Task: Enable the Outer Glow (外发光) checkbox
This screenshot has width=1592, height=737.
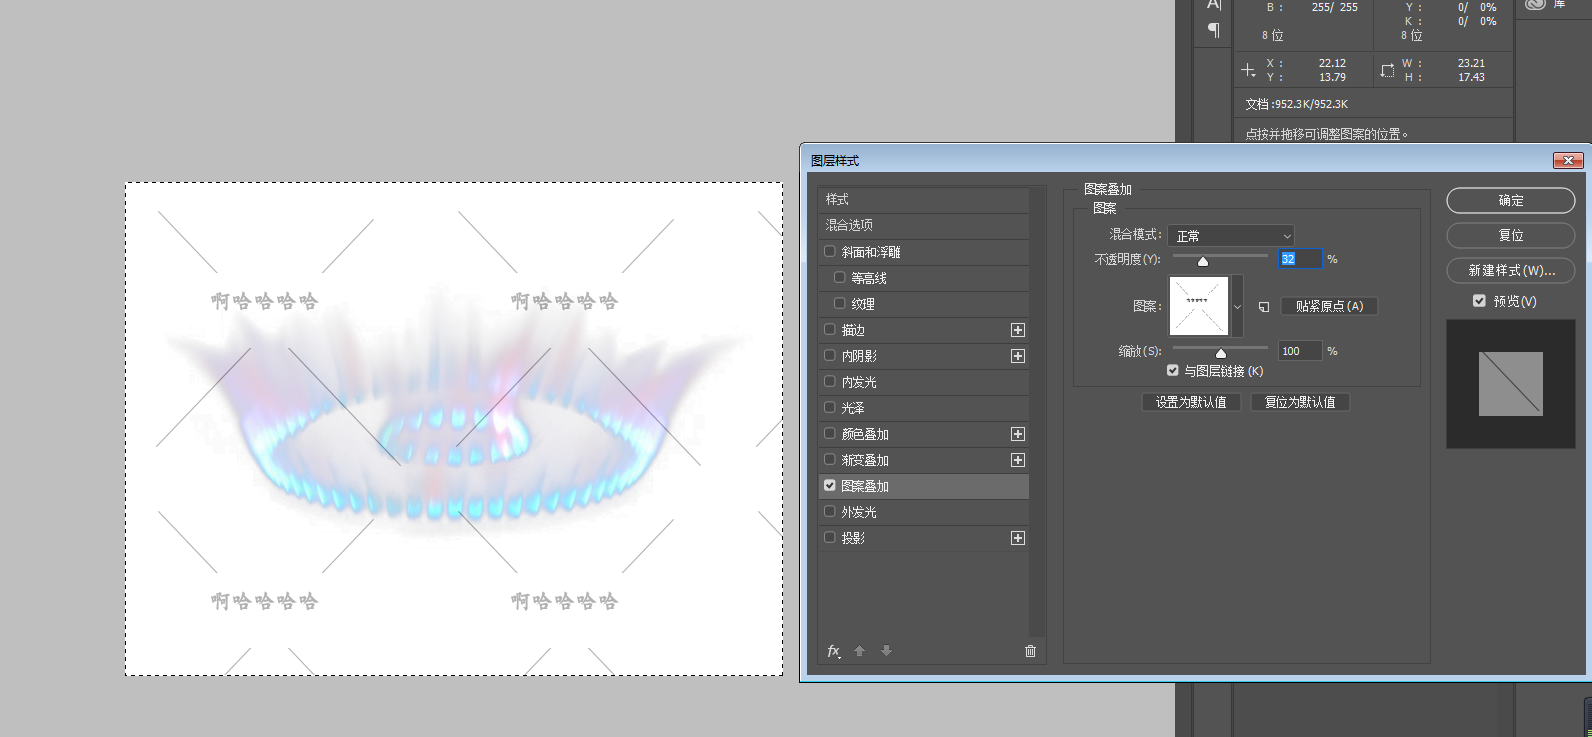Action: [x=830, y=512]
